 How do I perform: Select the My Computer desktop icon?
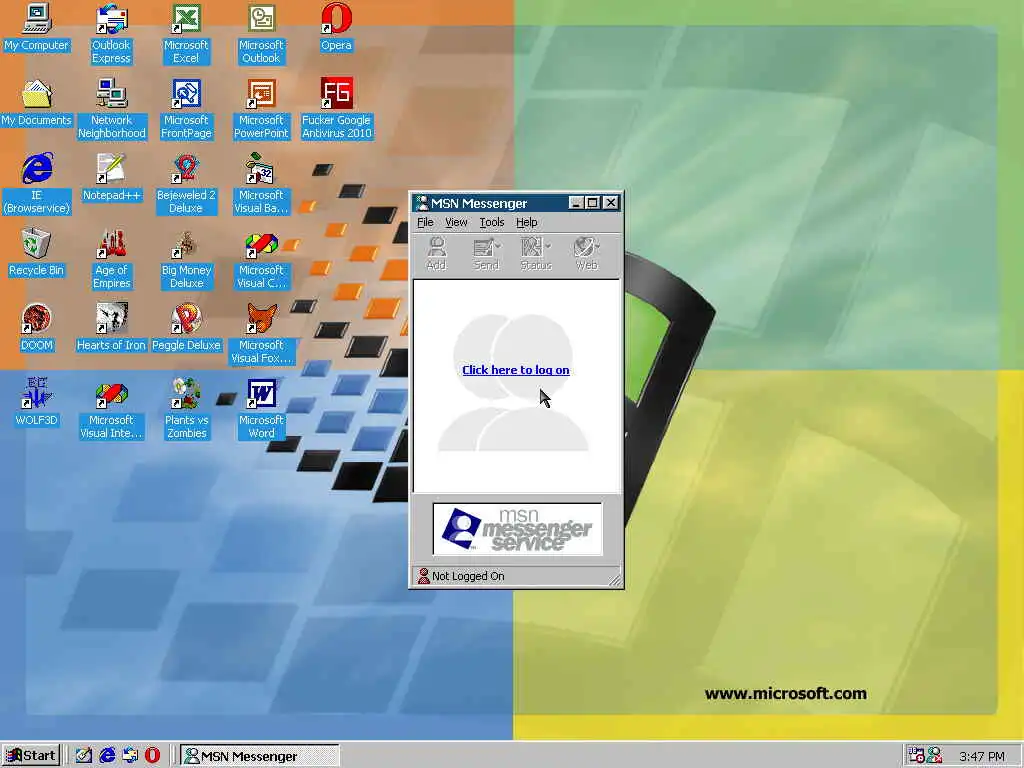[x=37, y=28]
